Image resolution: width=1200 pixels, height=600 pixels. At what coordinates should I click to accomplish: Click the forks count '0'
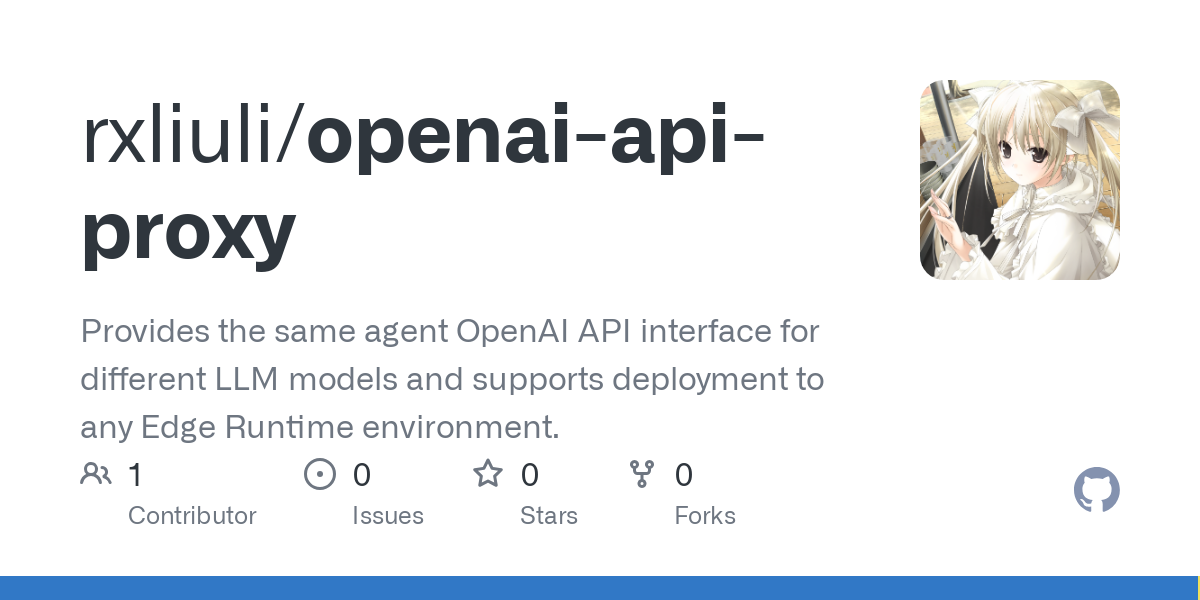click(x=684, y=475)
